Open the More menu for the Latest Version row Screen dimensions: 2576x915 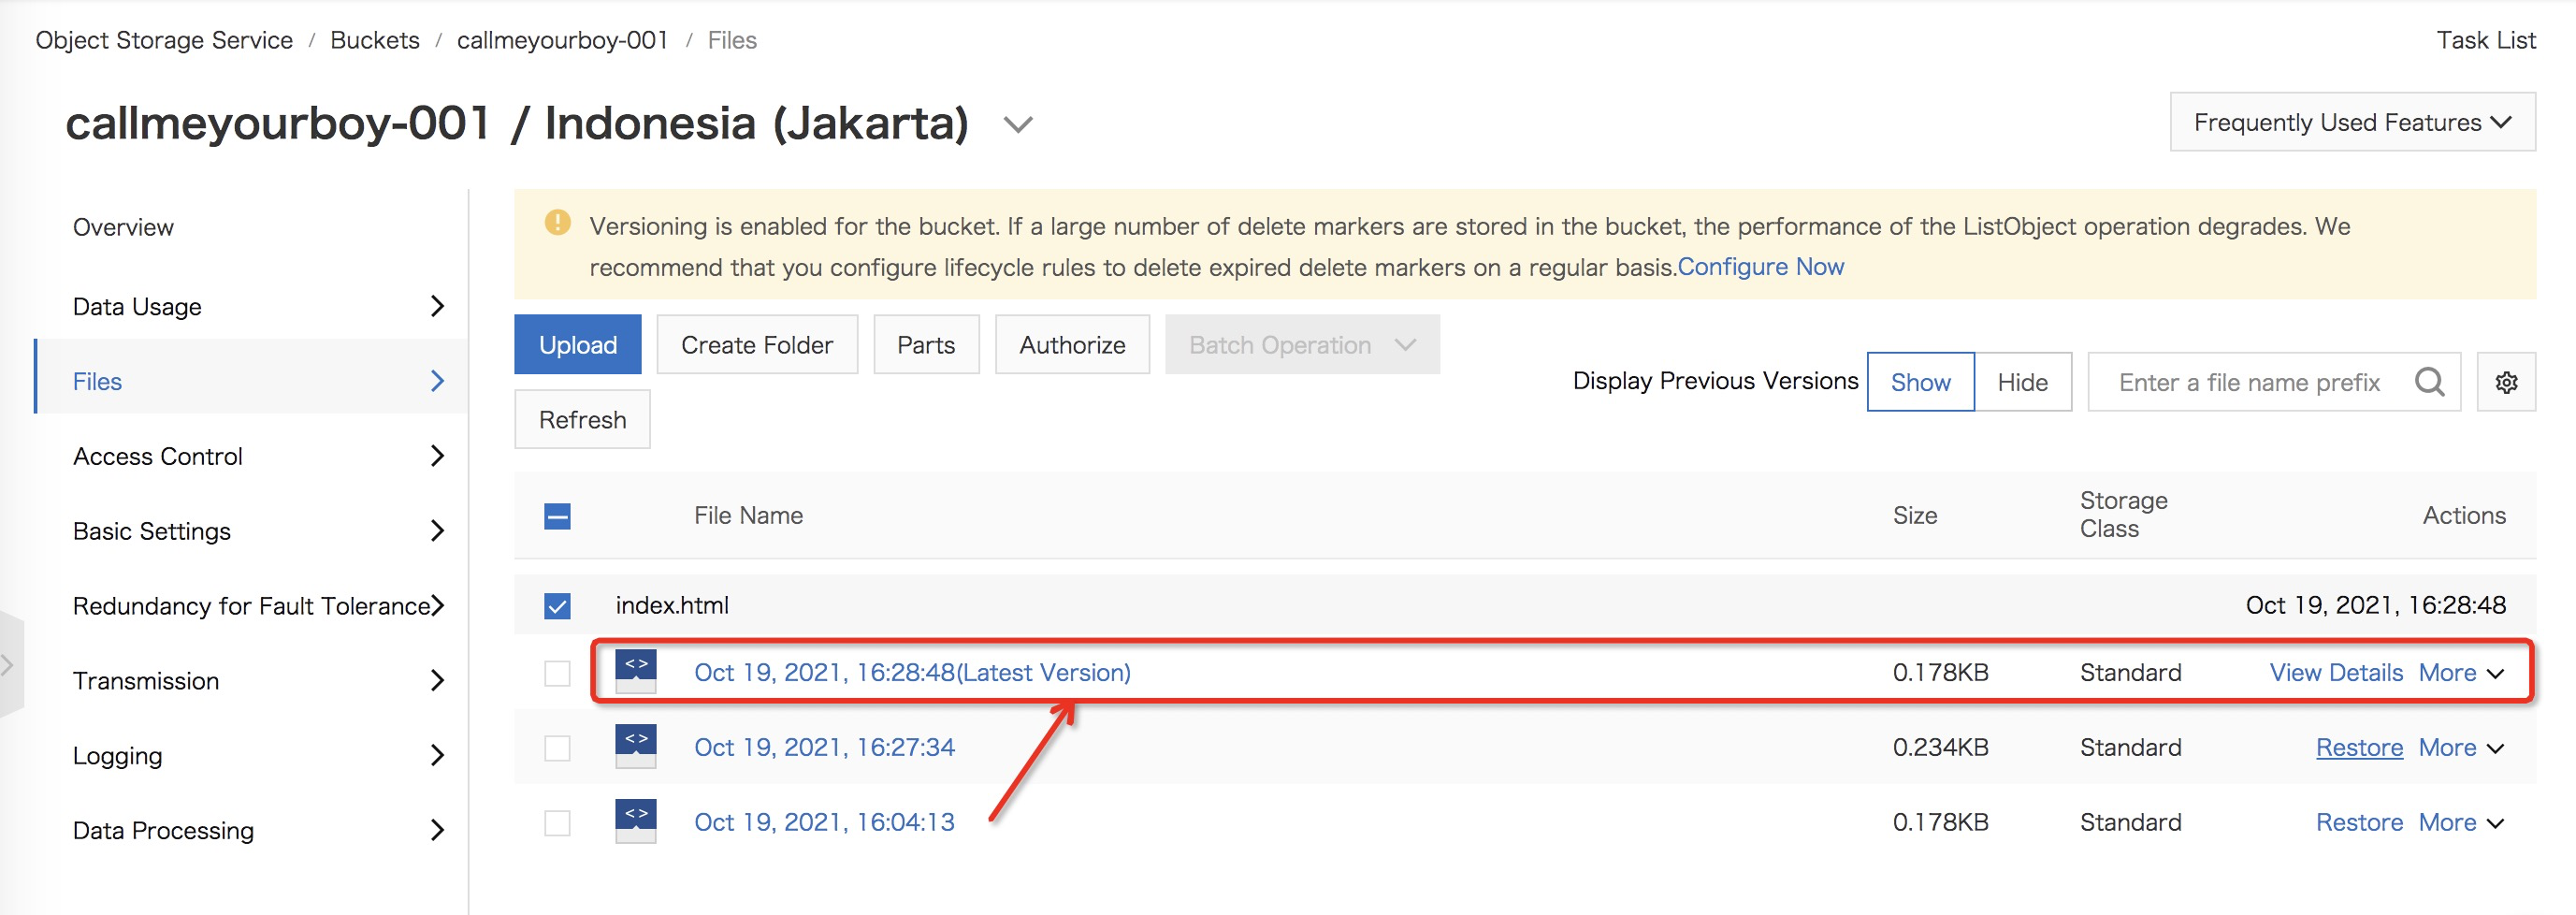click(2460, 672)
